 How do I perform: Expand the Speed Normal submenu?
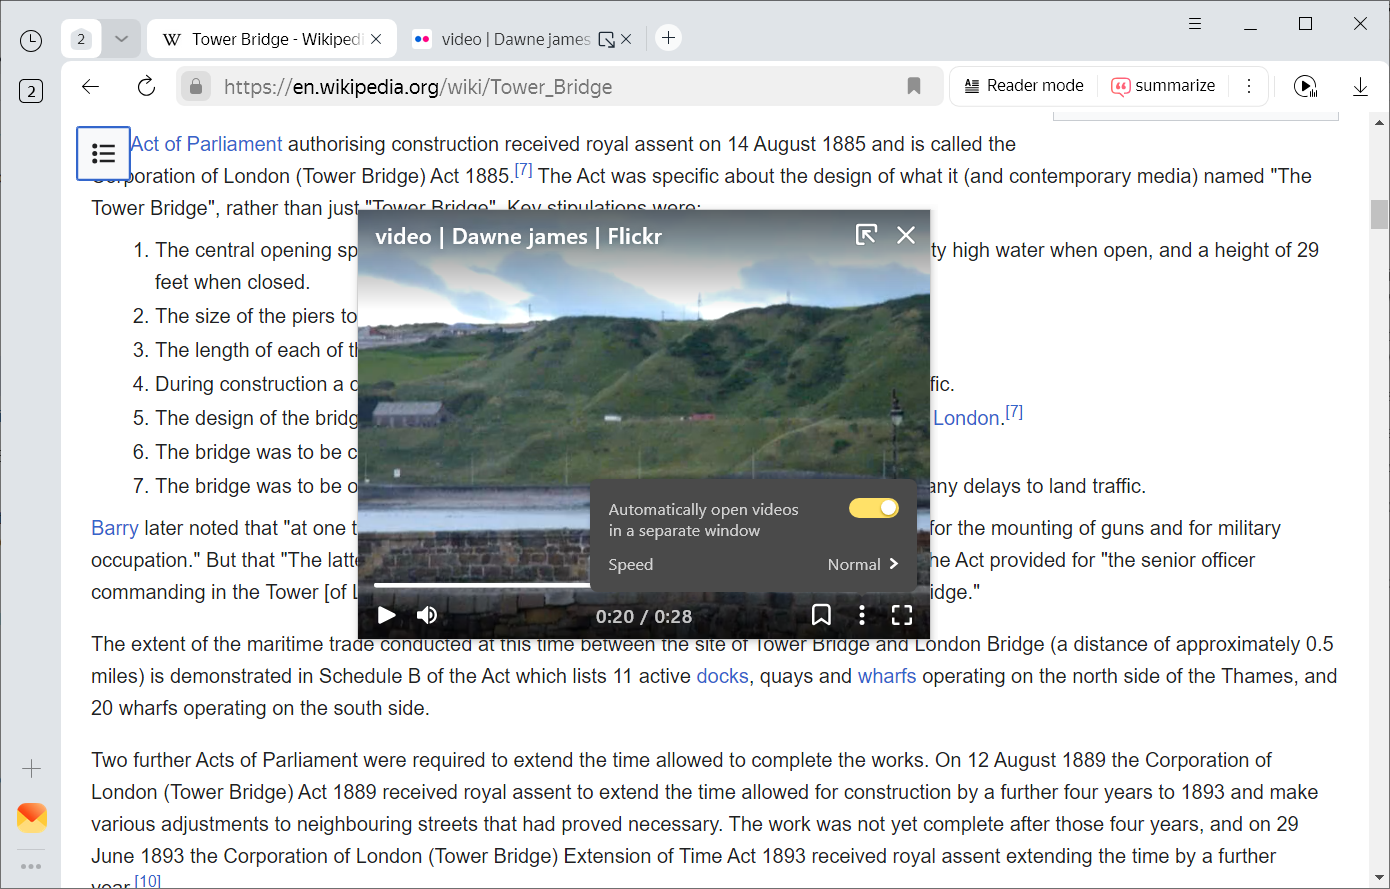[862, 564]
